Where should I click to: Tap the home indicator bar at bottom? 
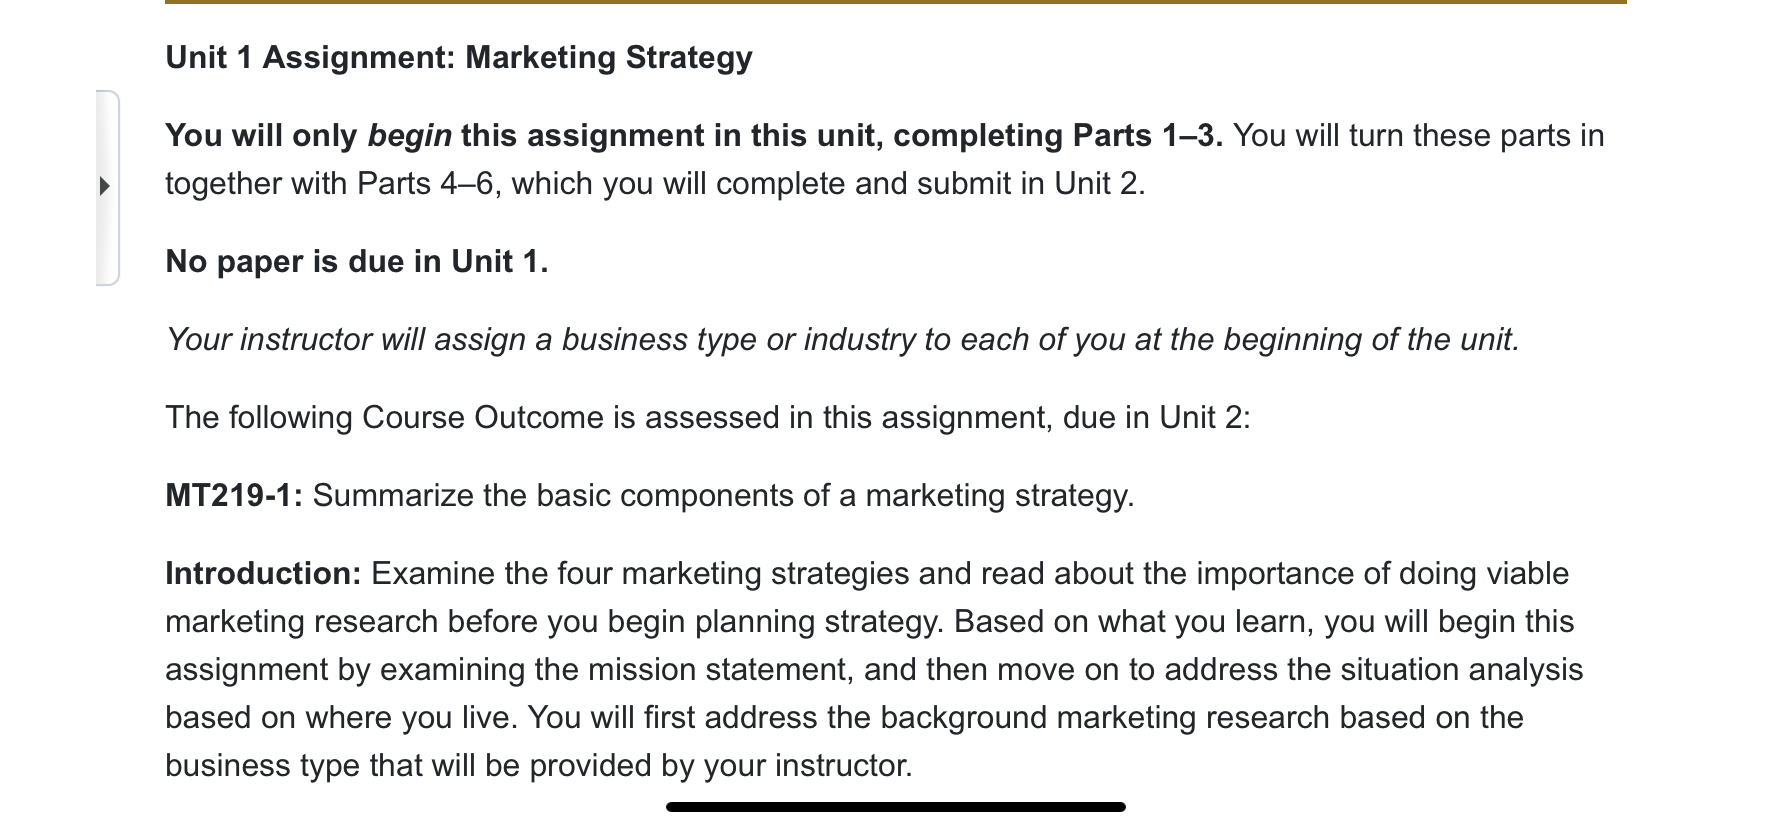[896, 806]
